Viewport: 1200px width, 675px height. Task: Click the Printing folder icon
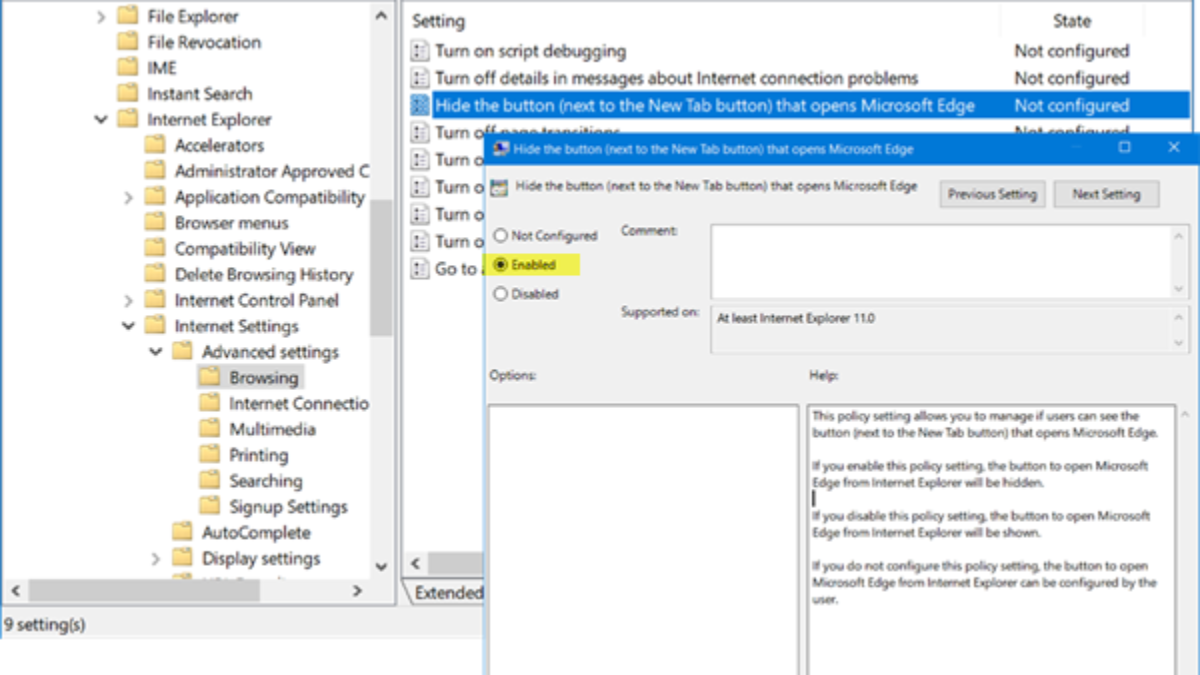coord(209,455)
